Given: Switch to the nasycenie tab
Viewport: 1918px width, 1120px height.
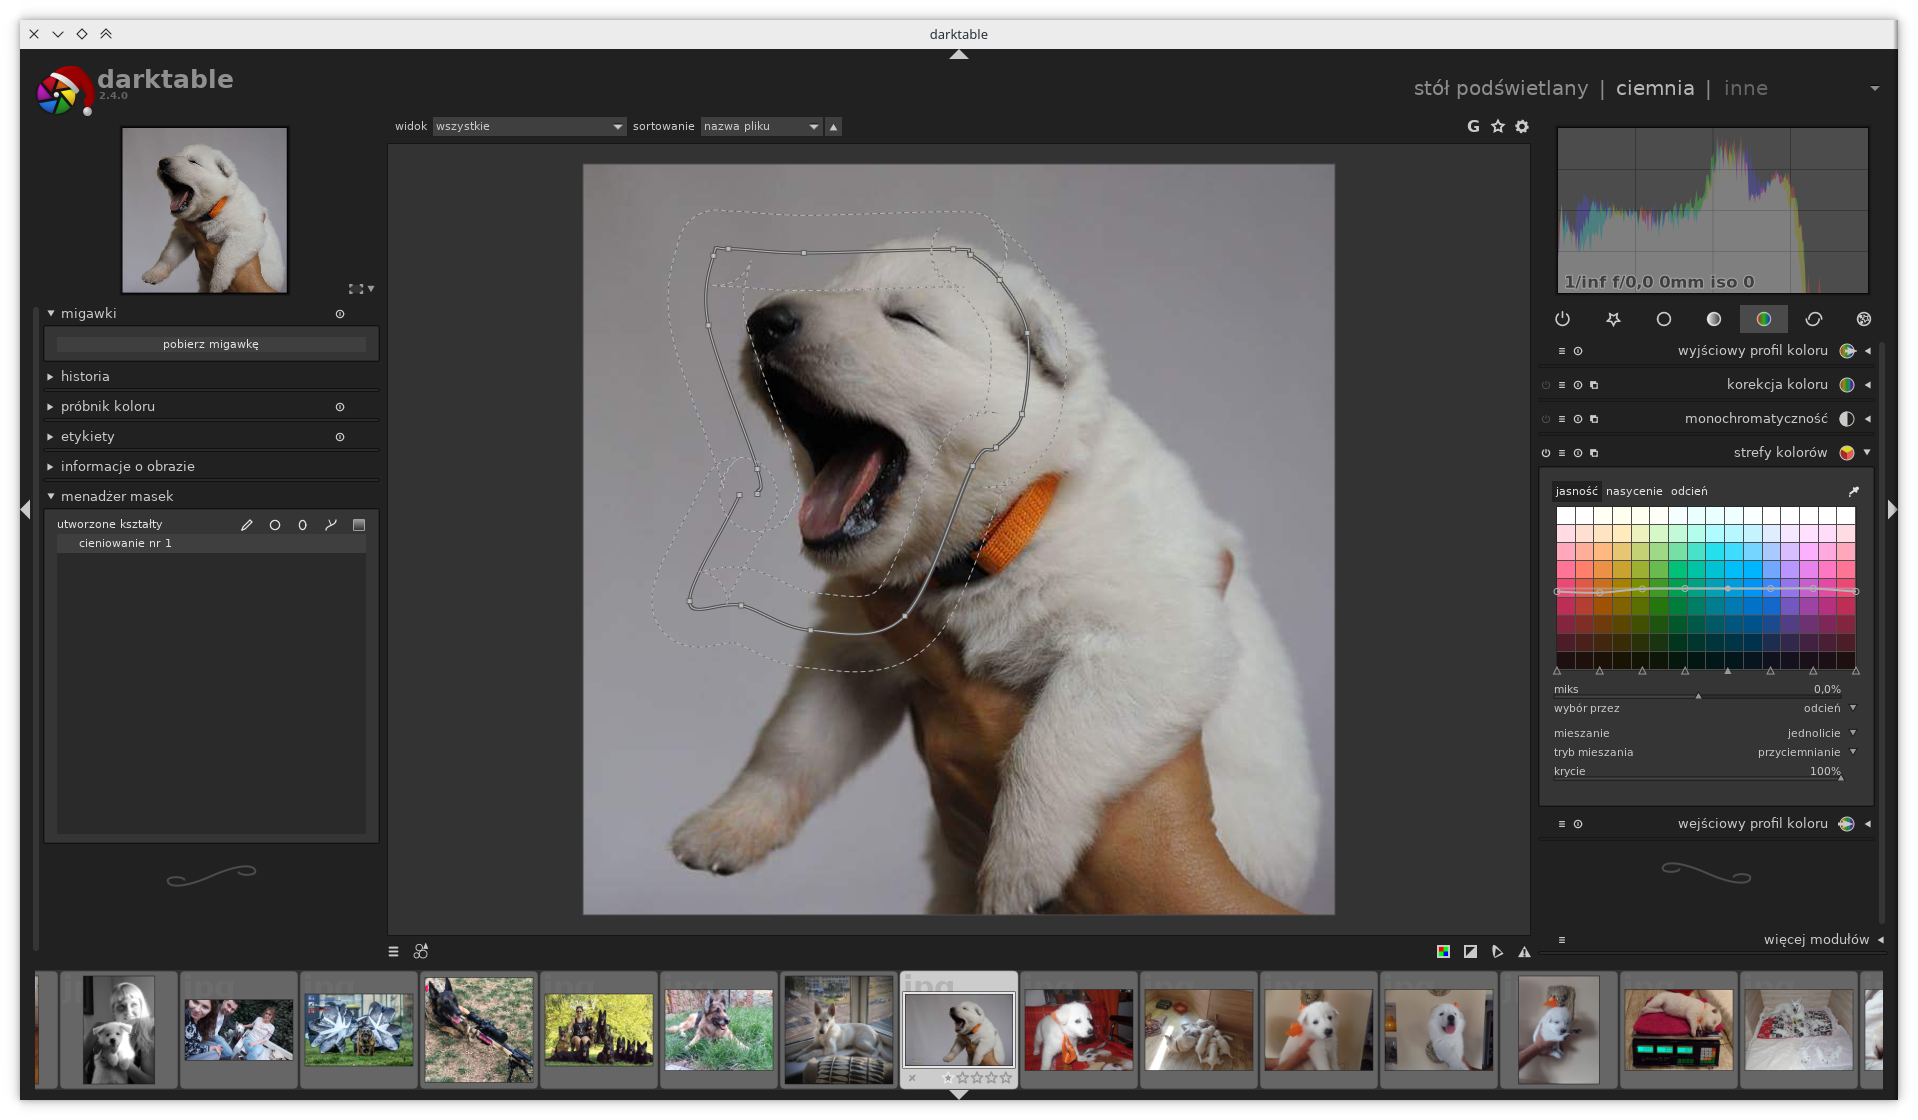Looking at the screenshot, I should click(x=1634, y=491).
